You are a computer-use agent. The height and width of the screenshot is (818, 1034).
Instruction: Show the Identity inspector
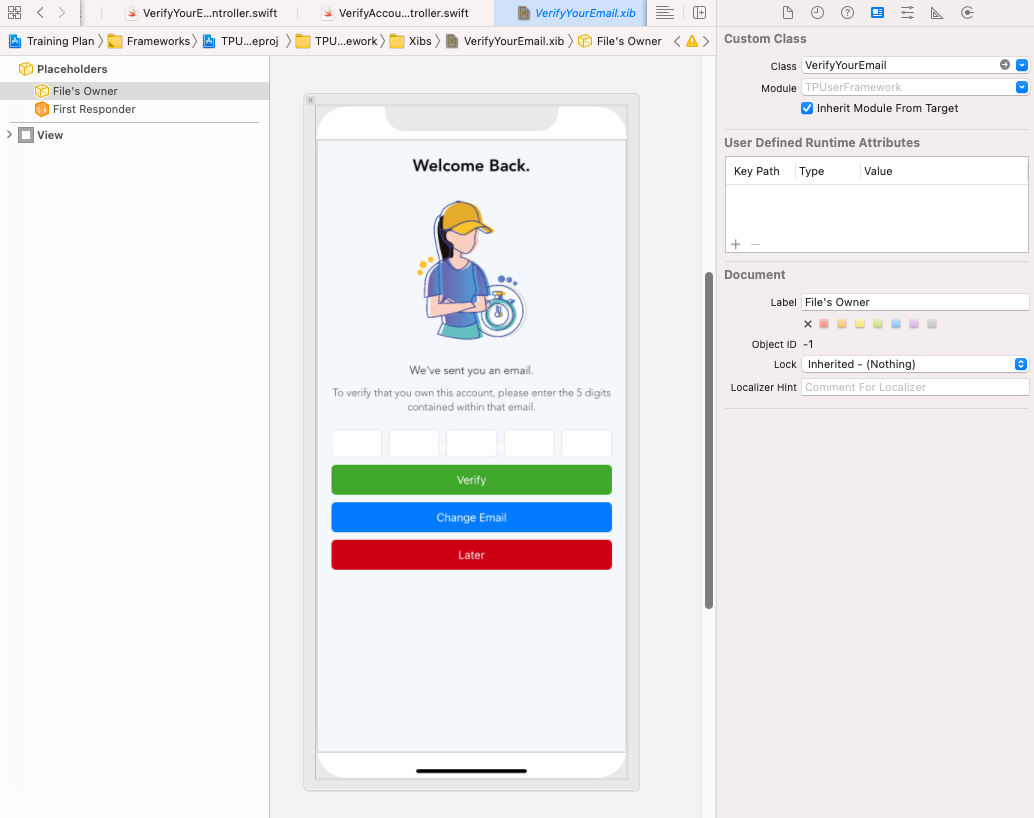877,13
